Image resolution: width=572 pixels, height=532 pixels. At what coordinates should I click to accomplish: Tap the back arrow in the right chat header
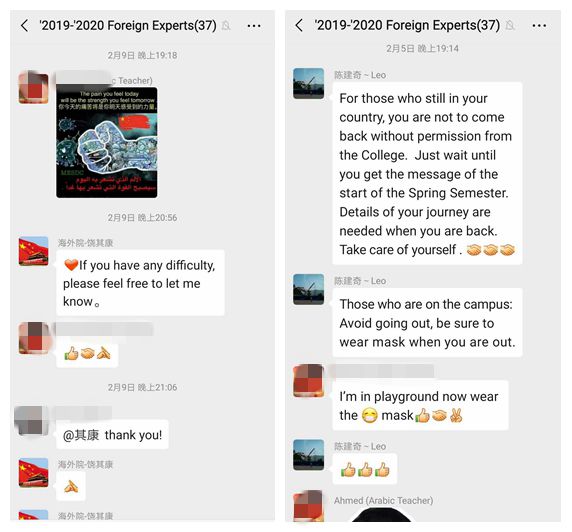coord(299,25)
